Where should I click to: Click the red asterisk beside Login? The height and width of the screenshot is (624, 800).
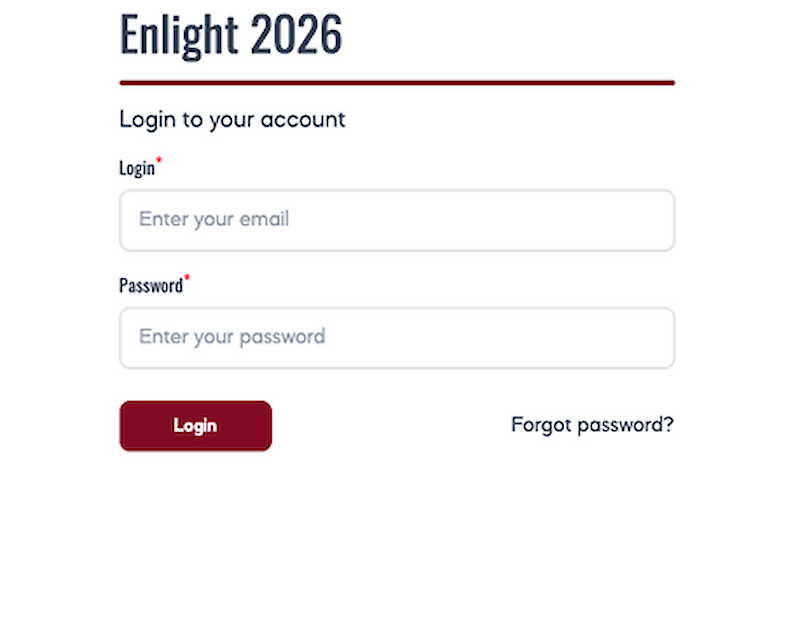point(159,161)
